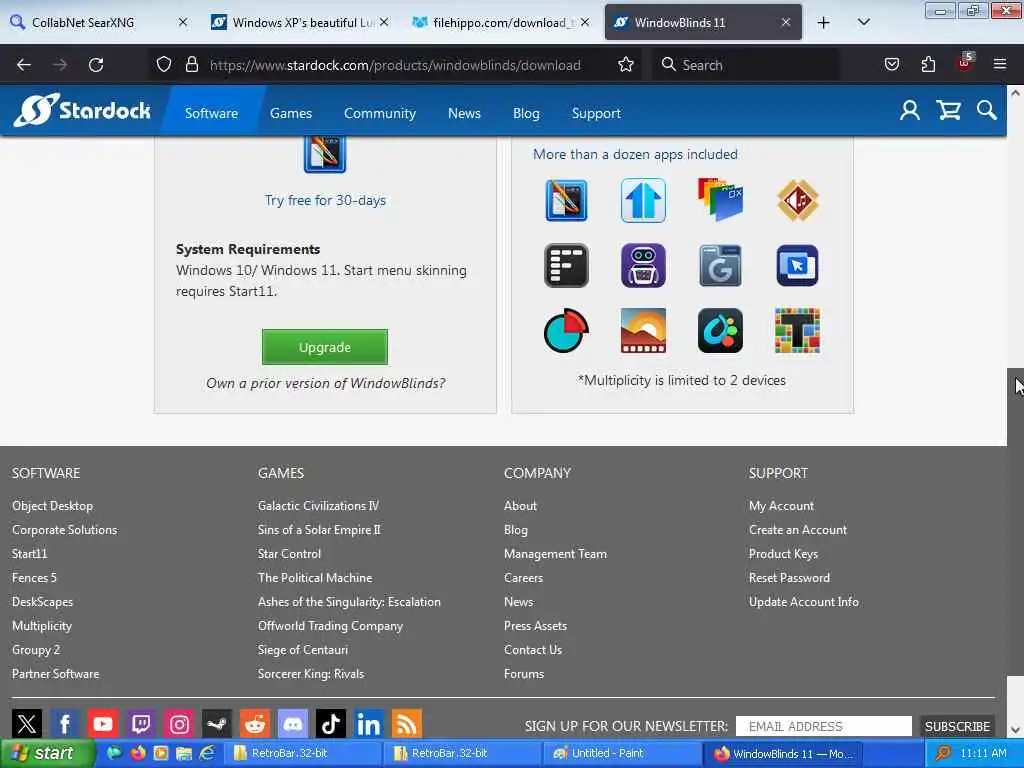Open Stardock's Instagram social icon
The width and height of the screenshot is (1024, 768).
pos(179,724)
